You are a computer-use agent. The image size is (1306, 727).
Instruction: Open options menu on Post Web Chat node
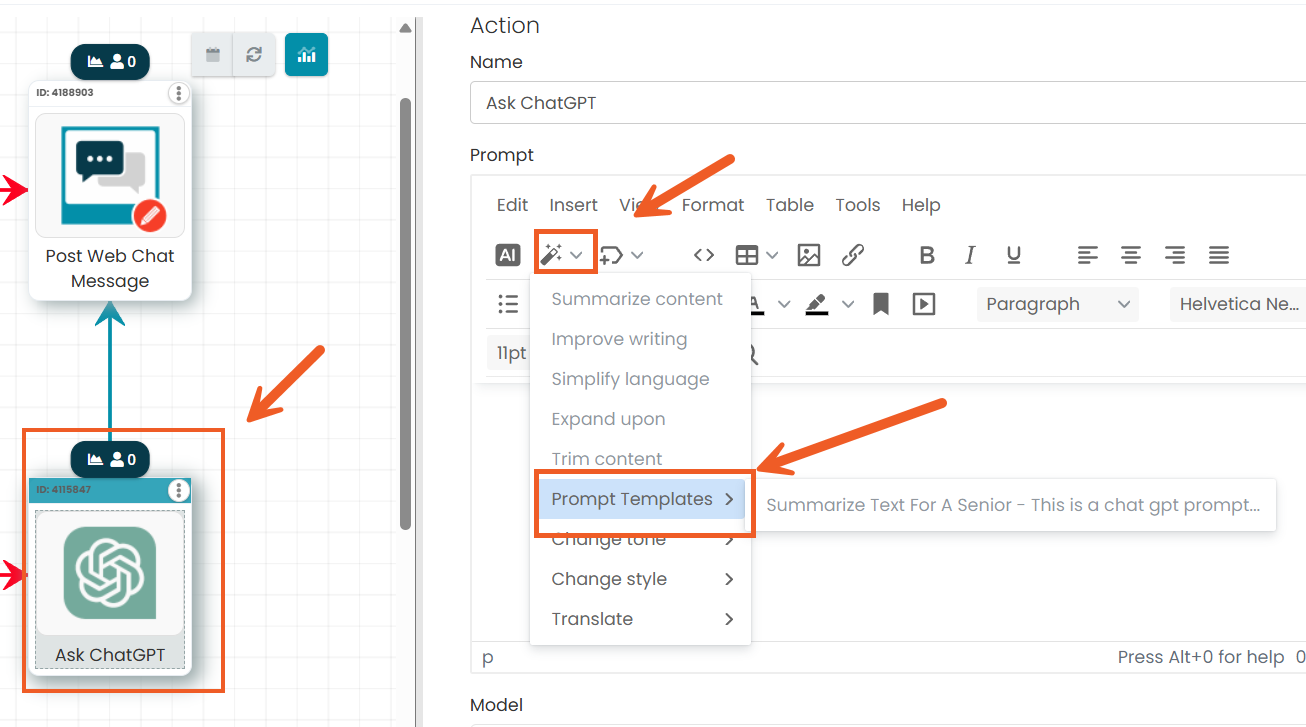click(x=178, y=93)
